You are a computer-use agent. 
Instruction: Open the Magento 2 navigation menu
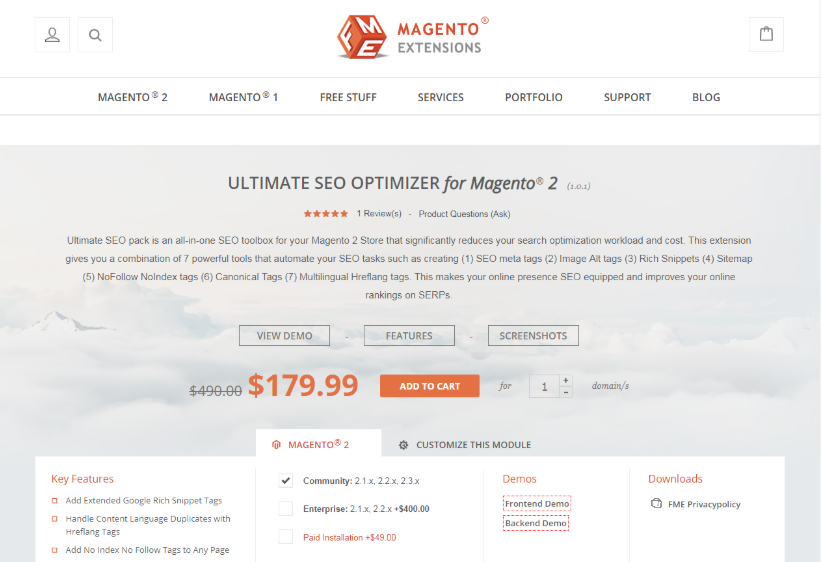coord(132,97)
